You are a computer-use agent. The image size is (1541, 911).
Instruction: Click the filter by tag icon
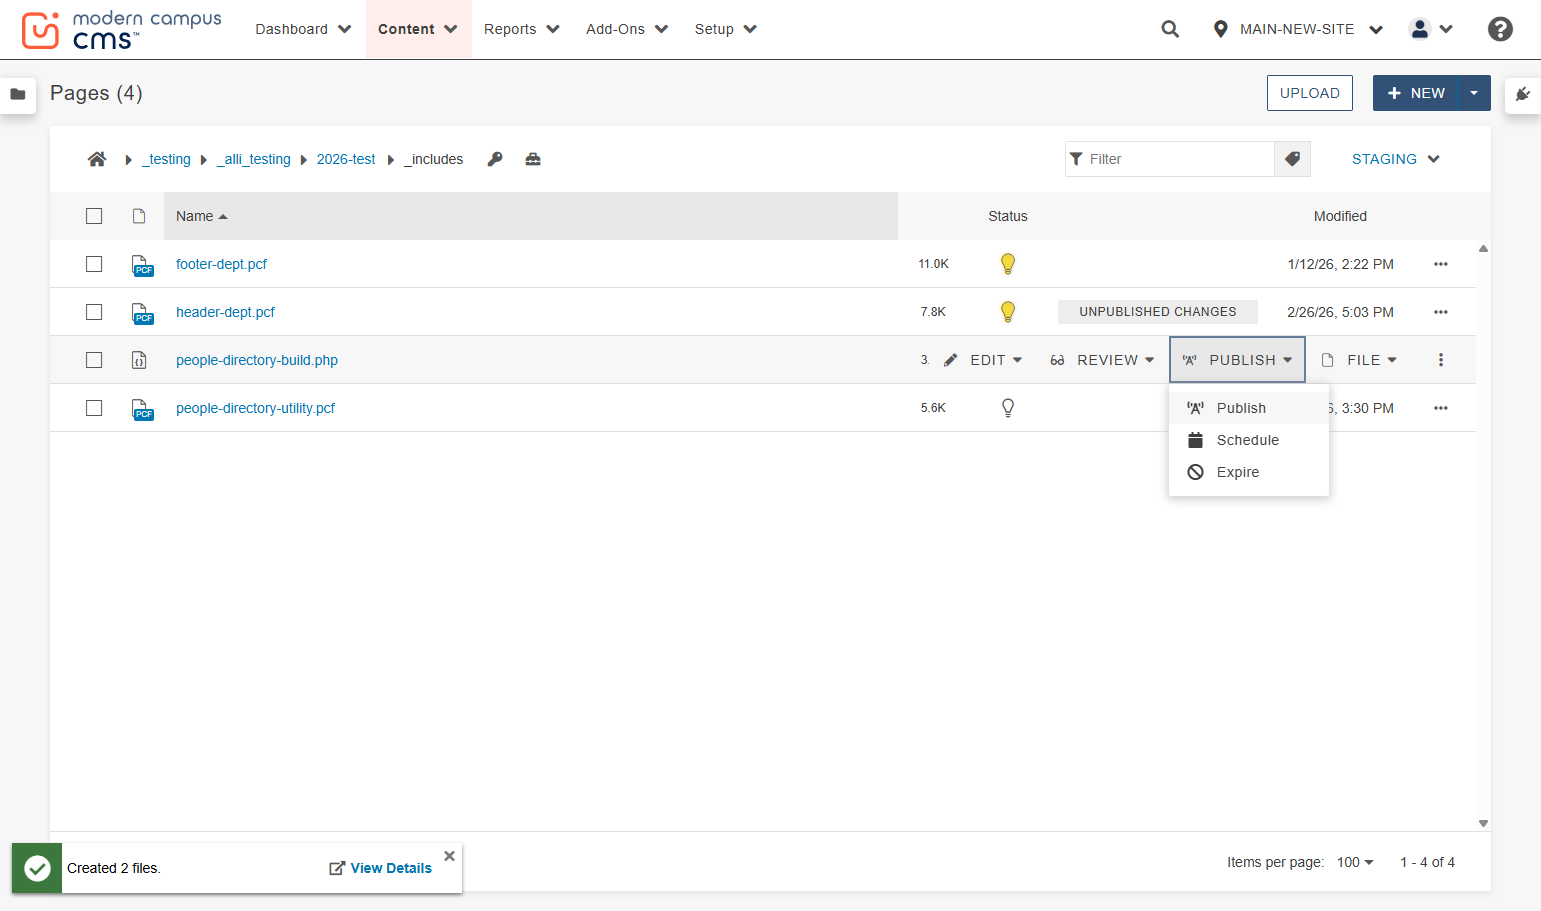click(x=1292, y=159)
